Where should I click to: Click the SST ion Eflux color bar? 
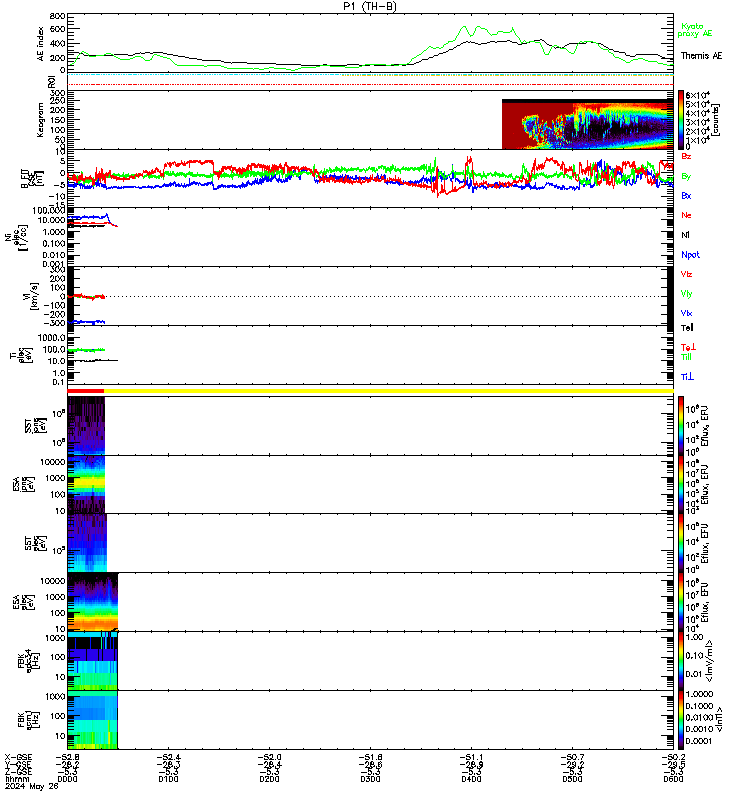pyautogui.click(x=681, y=426)
